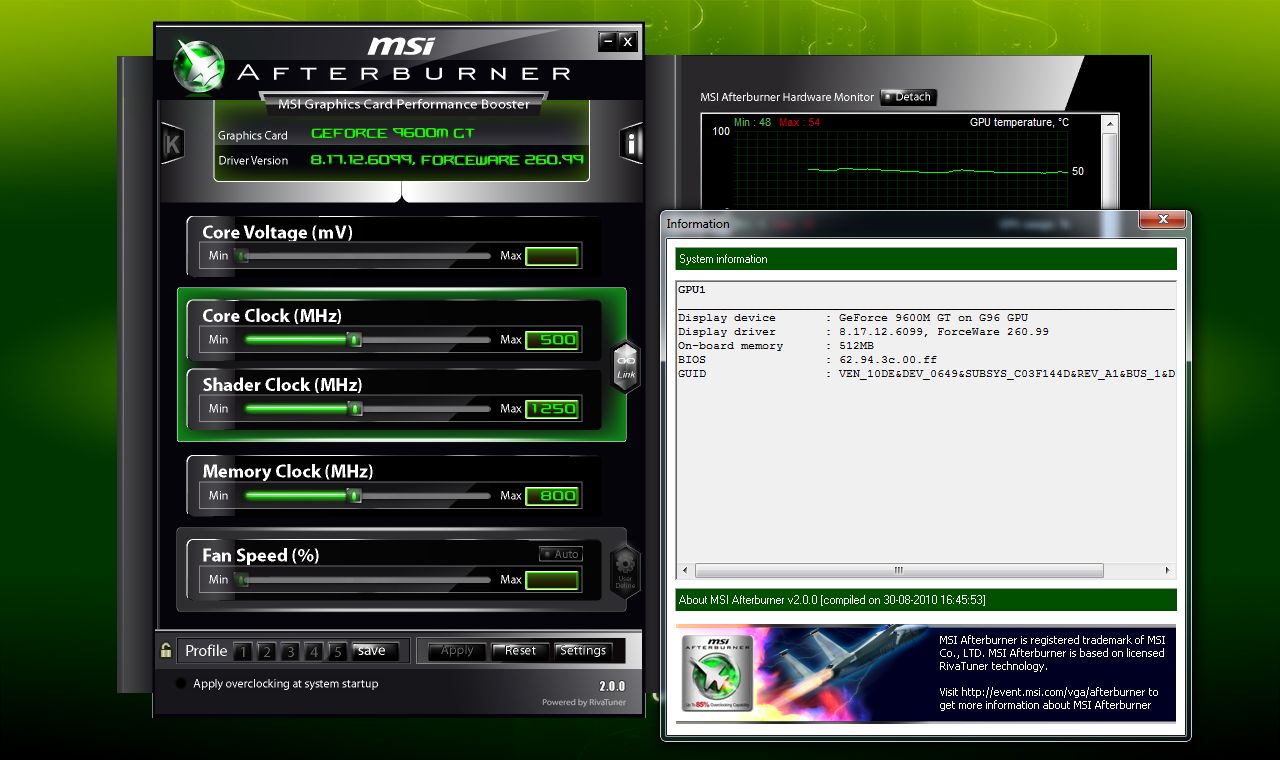Screen dimensions: 1280x760
Task: Click the Kombustor K side button
Action: (x=172, y=144)
